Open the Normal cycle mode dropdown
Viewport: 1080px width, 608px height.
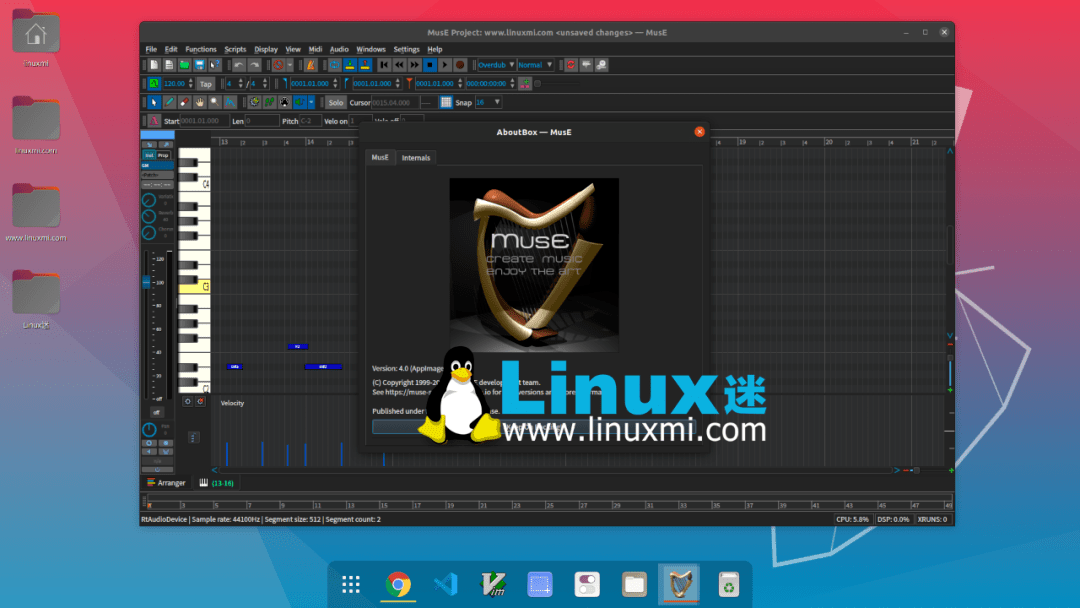click(535, 65)
